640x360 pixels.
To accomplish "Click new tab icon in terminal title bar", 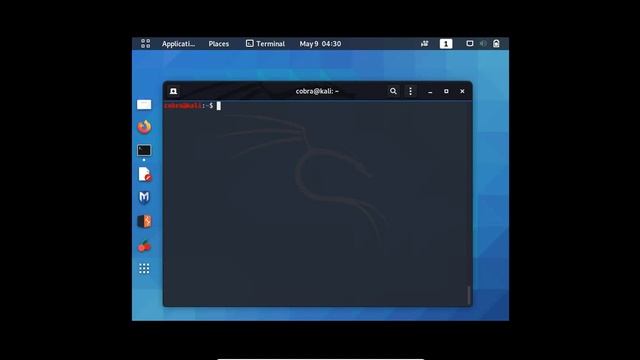I will tap(173, 91).
